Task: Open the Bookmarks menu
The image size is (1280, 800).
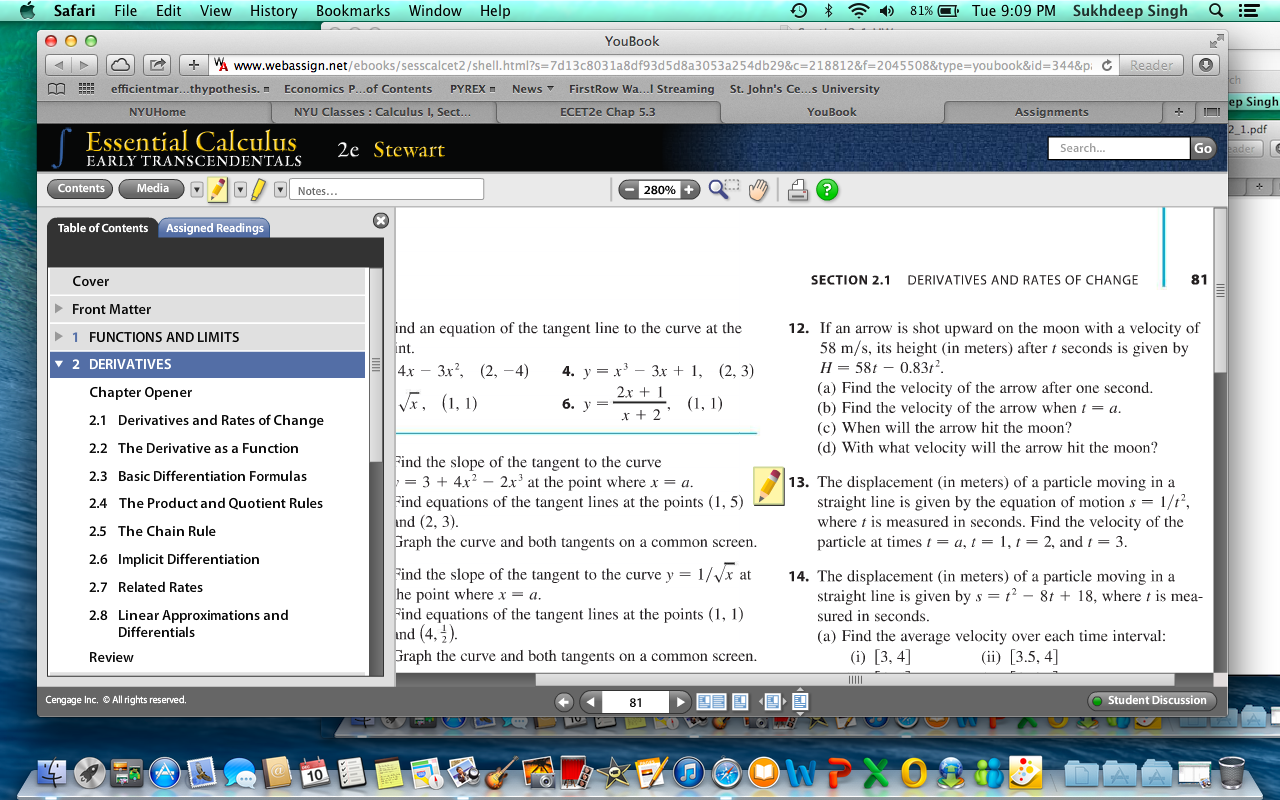Action: [x=353, y=11]
